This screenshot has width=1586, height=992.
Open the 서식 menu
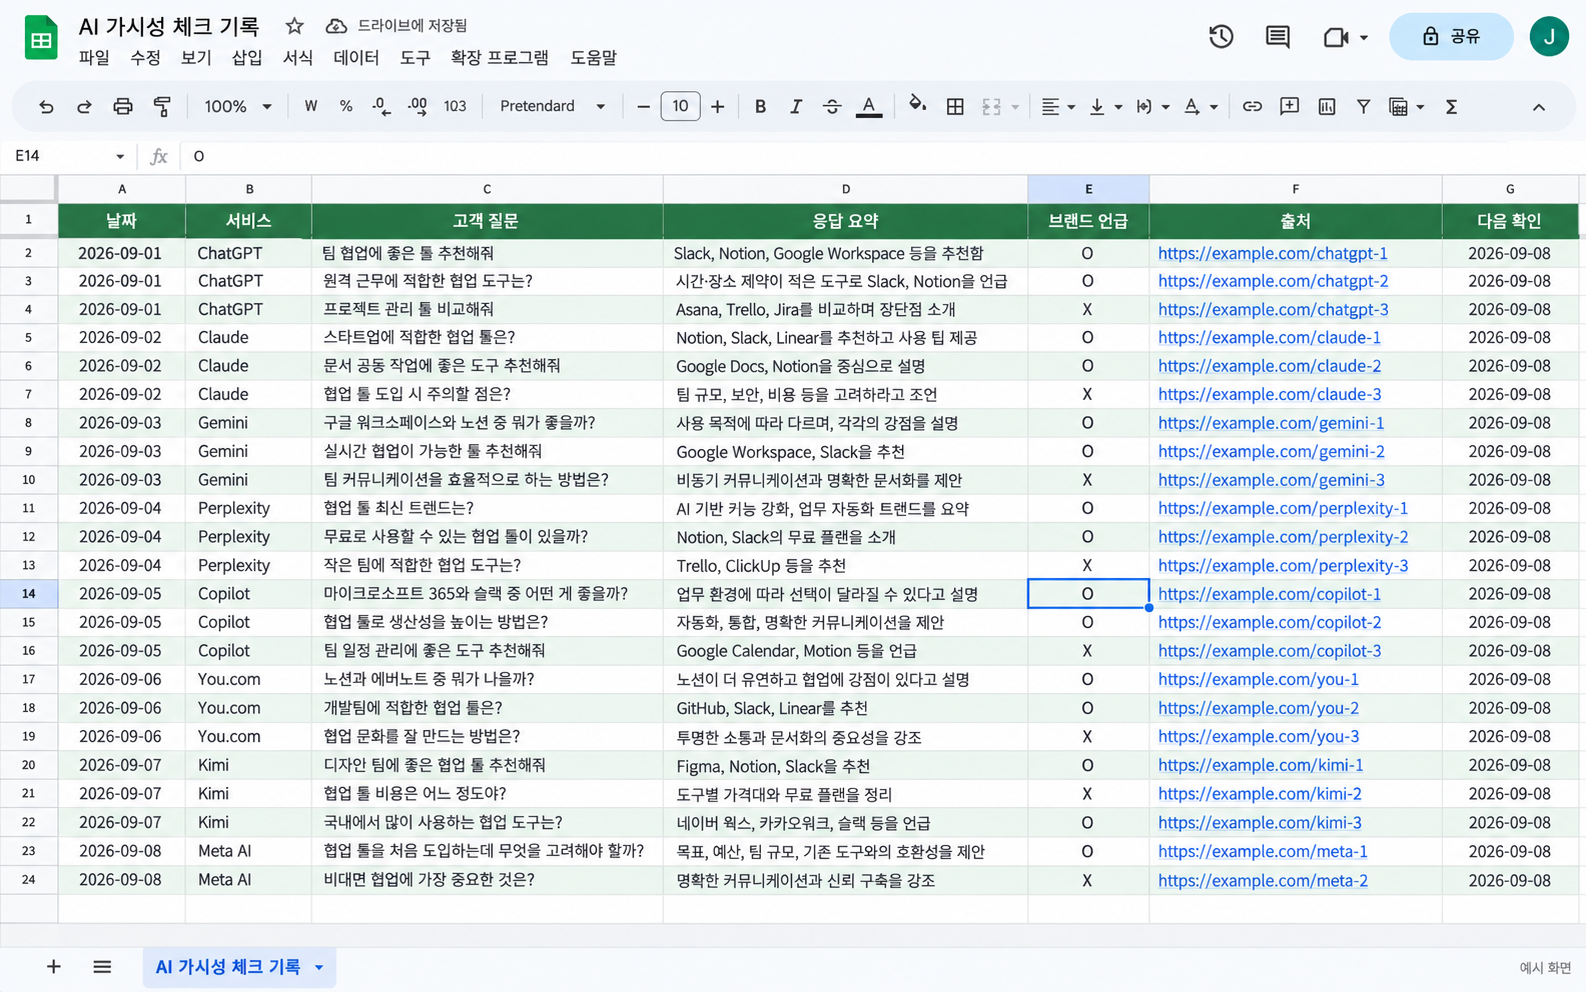(x=298, y=58)
